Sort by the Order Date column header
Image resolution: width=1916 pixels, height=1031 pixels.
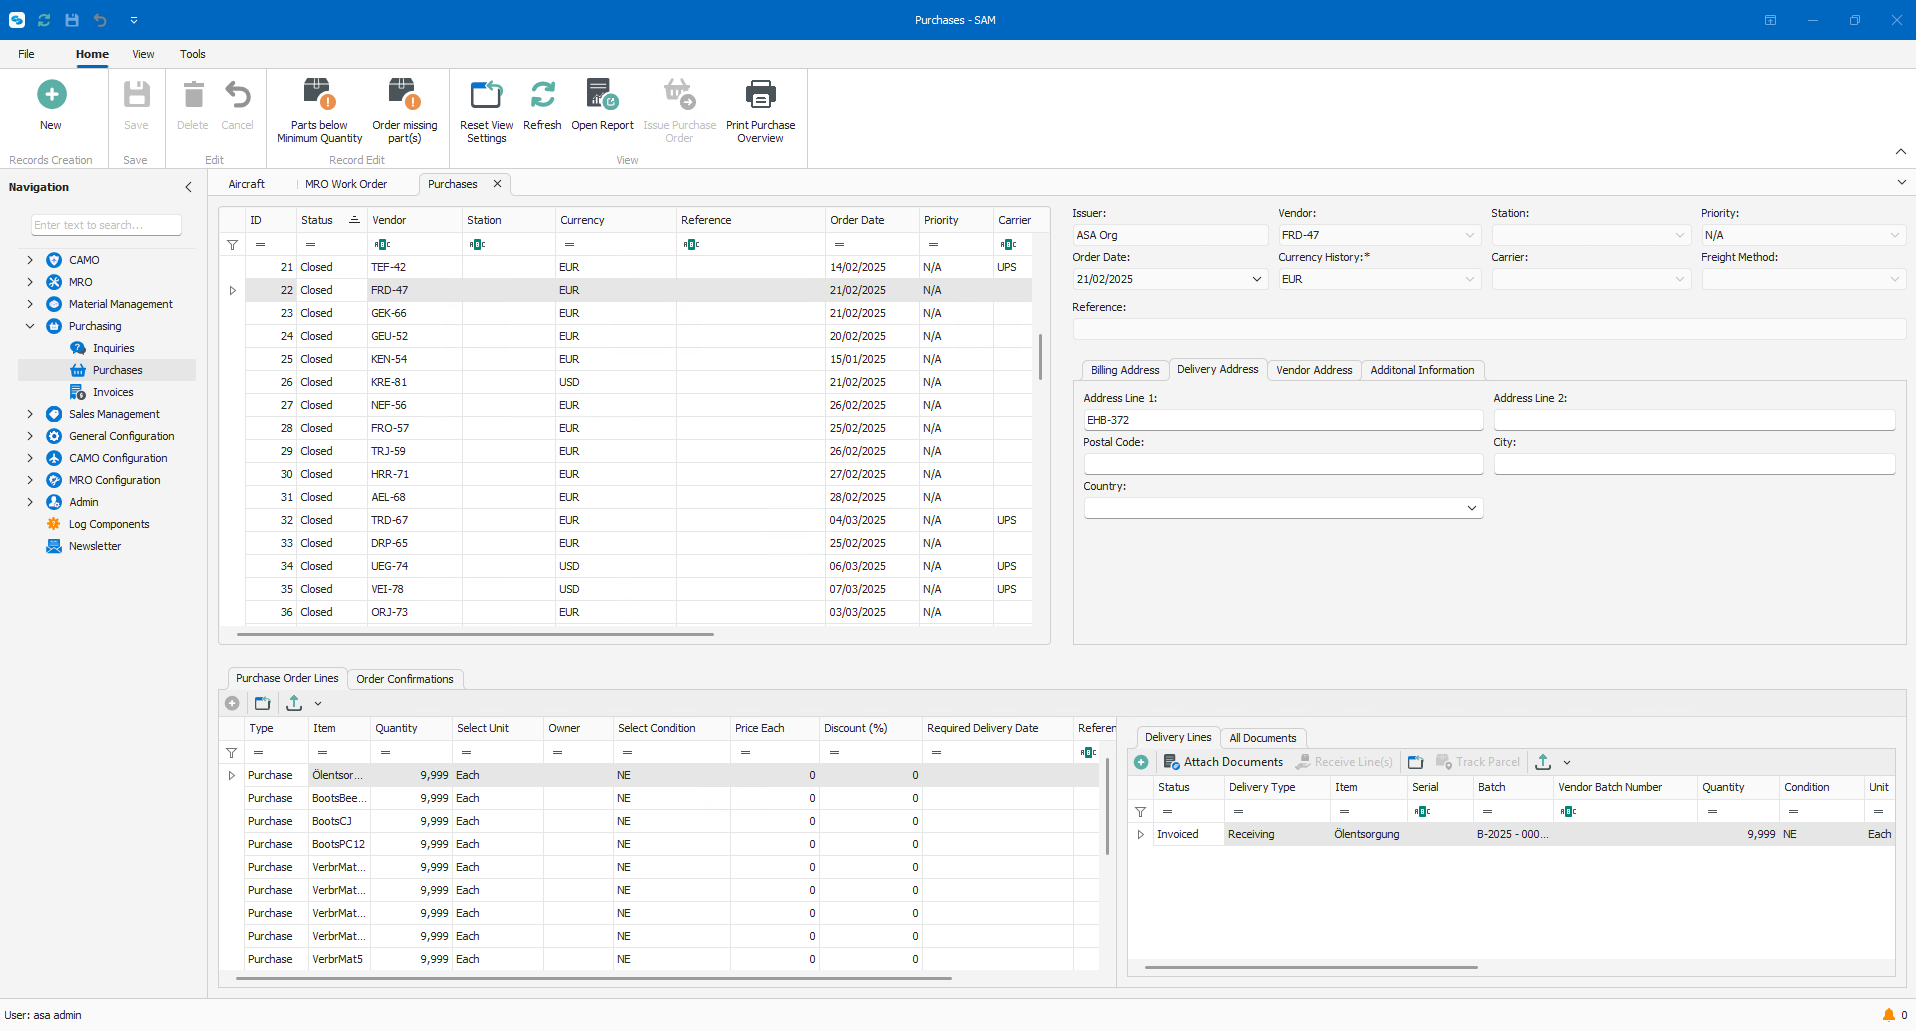pos(857,220)
